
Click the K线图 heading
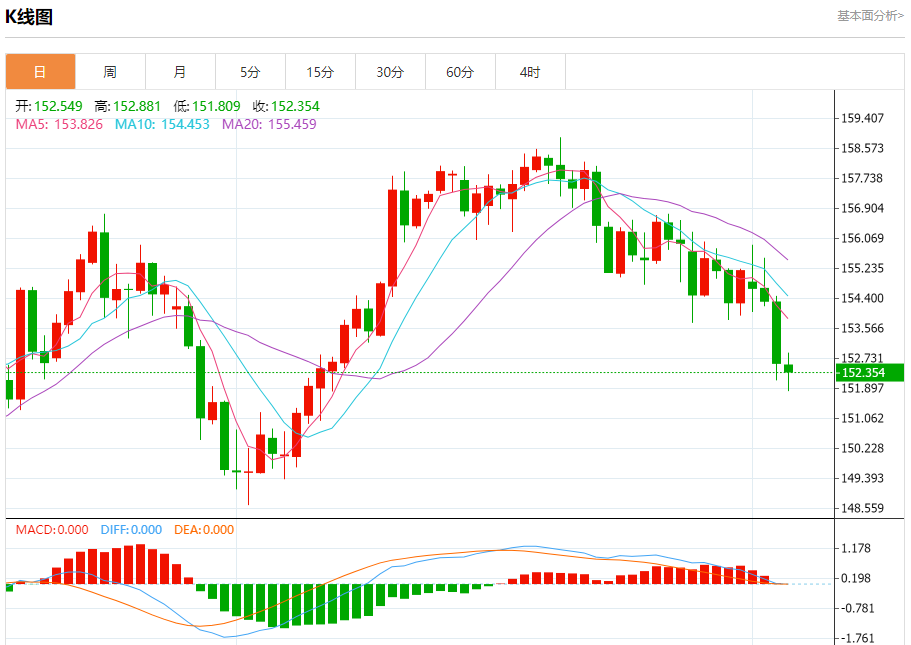point(29,17)
